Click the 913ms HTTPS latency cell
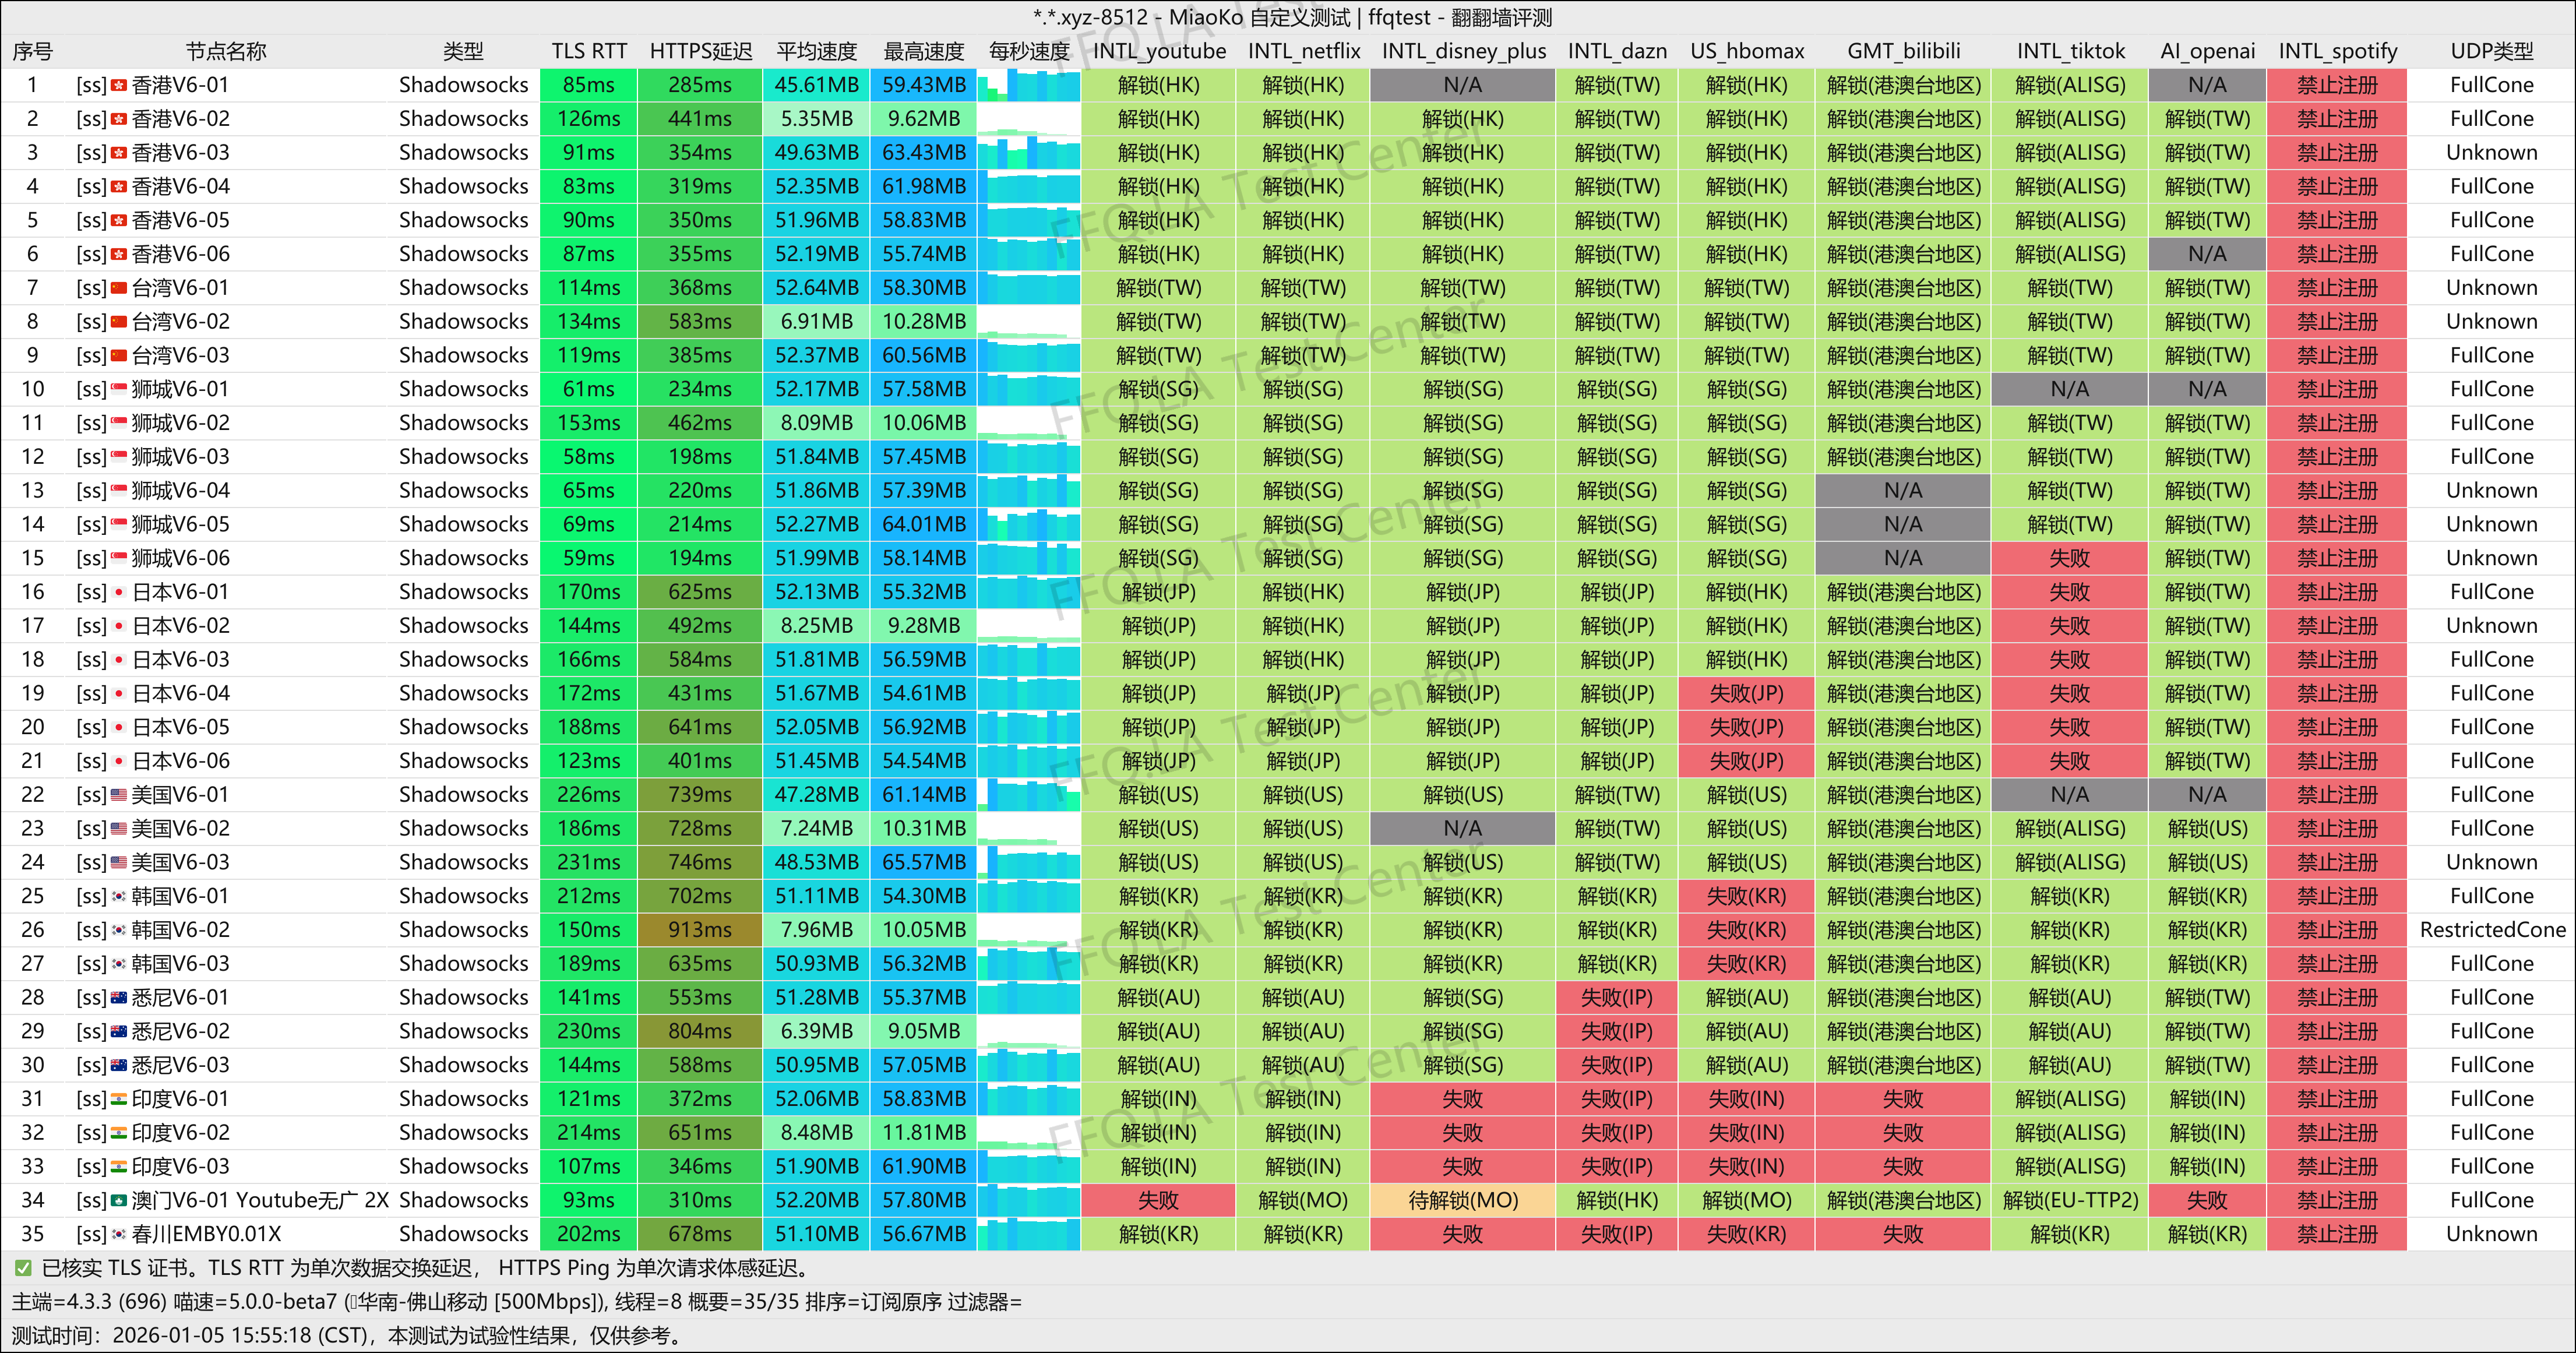This screenshot has width=2576, height=1353. click(699, 930)
